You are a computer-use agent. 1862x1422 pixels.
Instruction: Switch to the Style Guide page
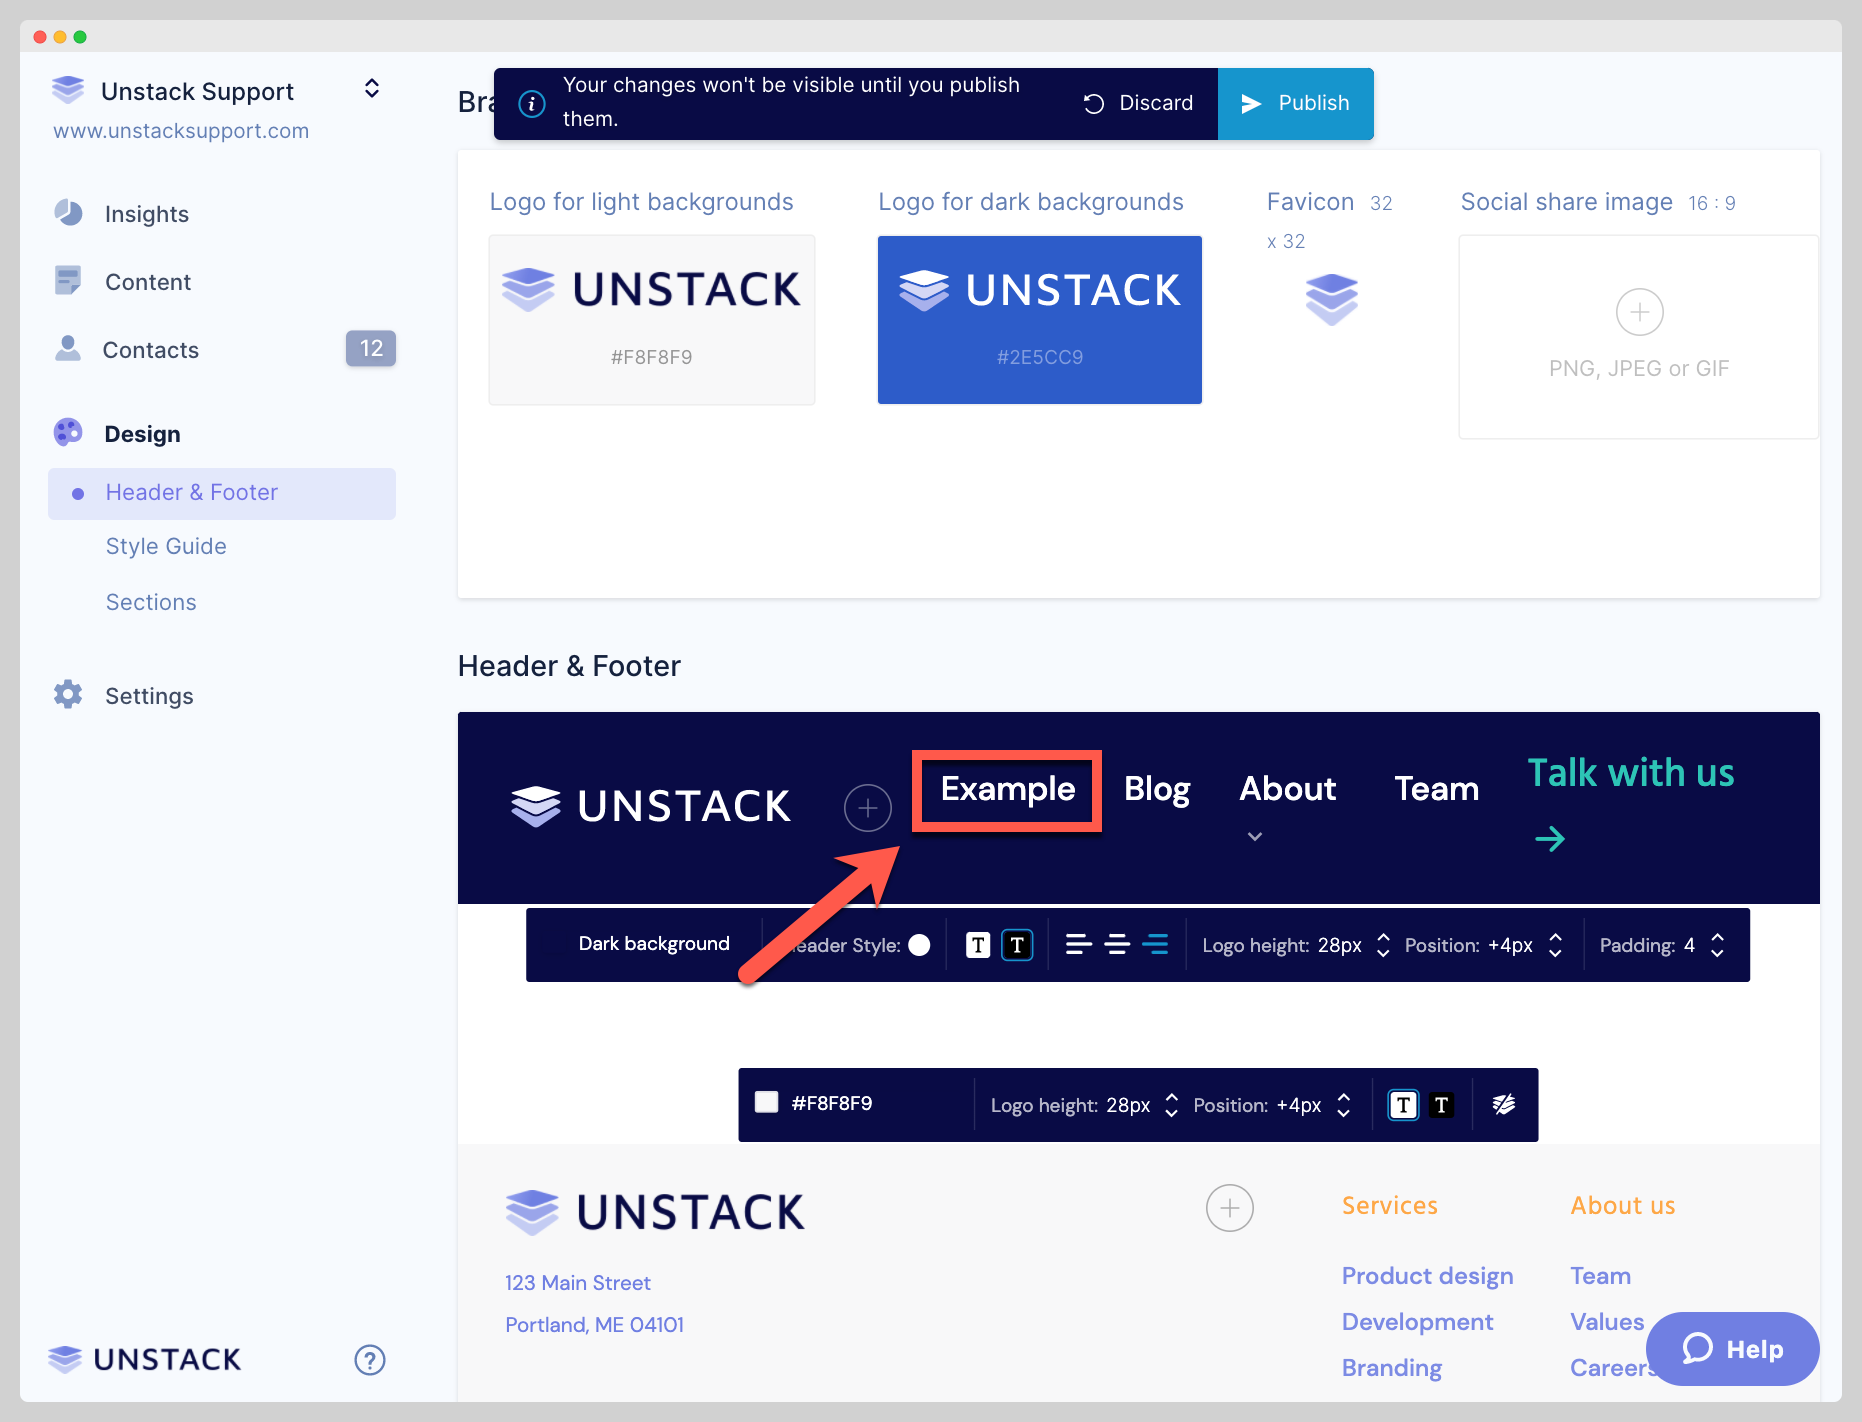(x=166, y=546)
